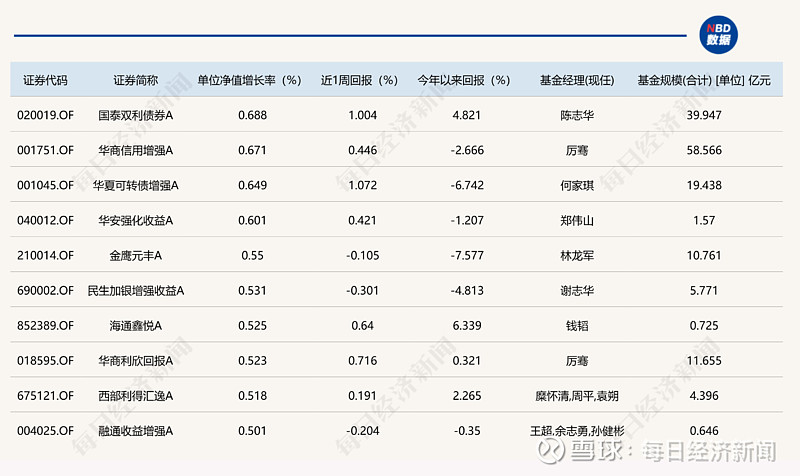This screenshot has width=800, height=476.
Task: Click the 近1周回报 (%) column header
Action: pyautogui.click(x=360, y=80)
